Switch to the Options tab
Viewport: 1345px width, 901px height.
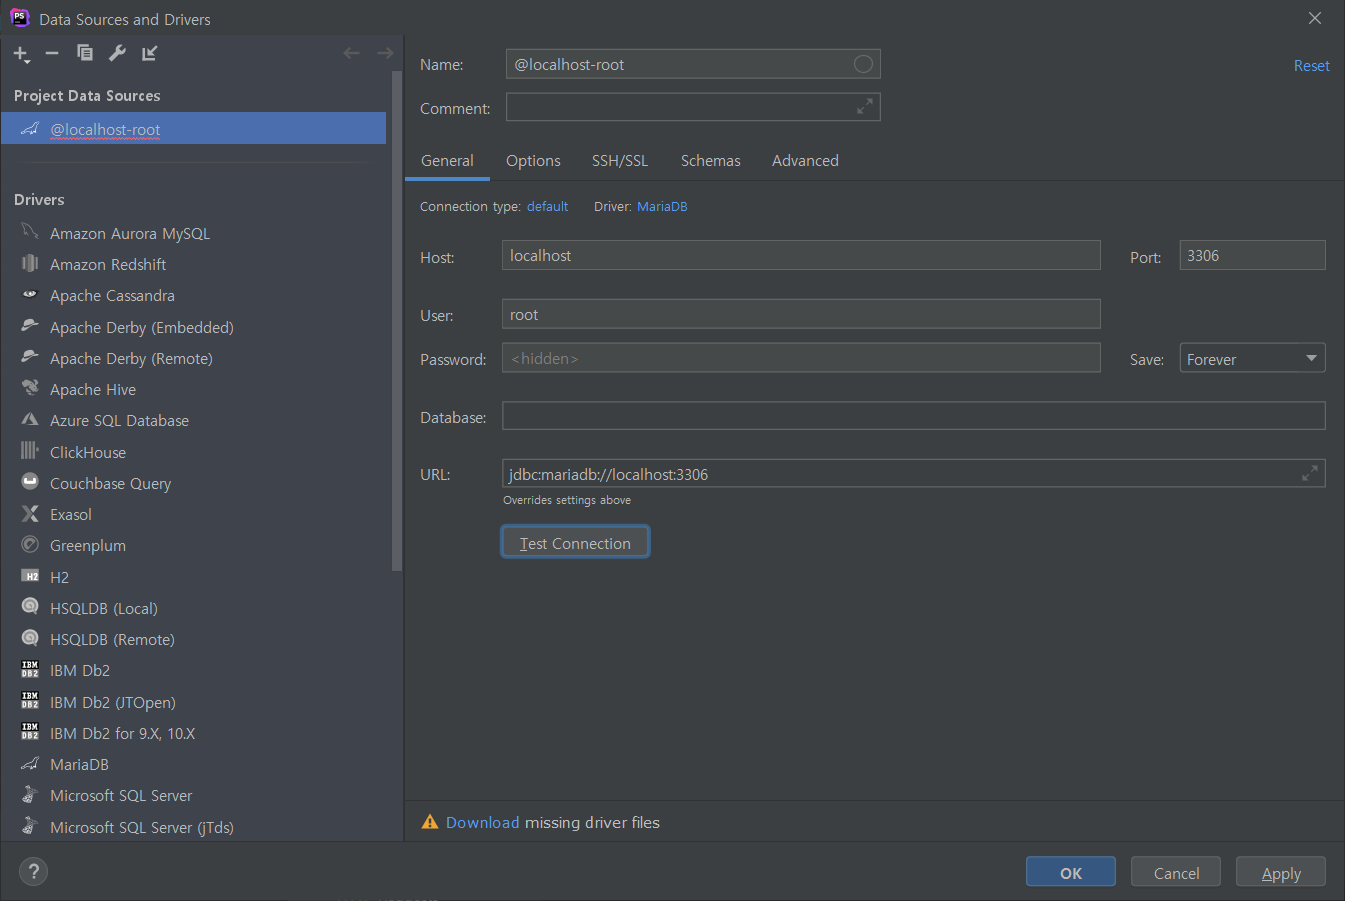point(533,160)
